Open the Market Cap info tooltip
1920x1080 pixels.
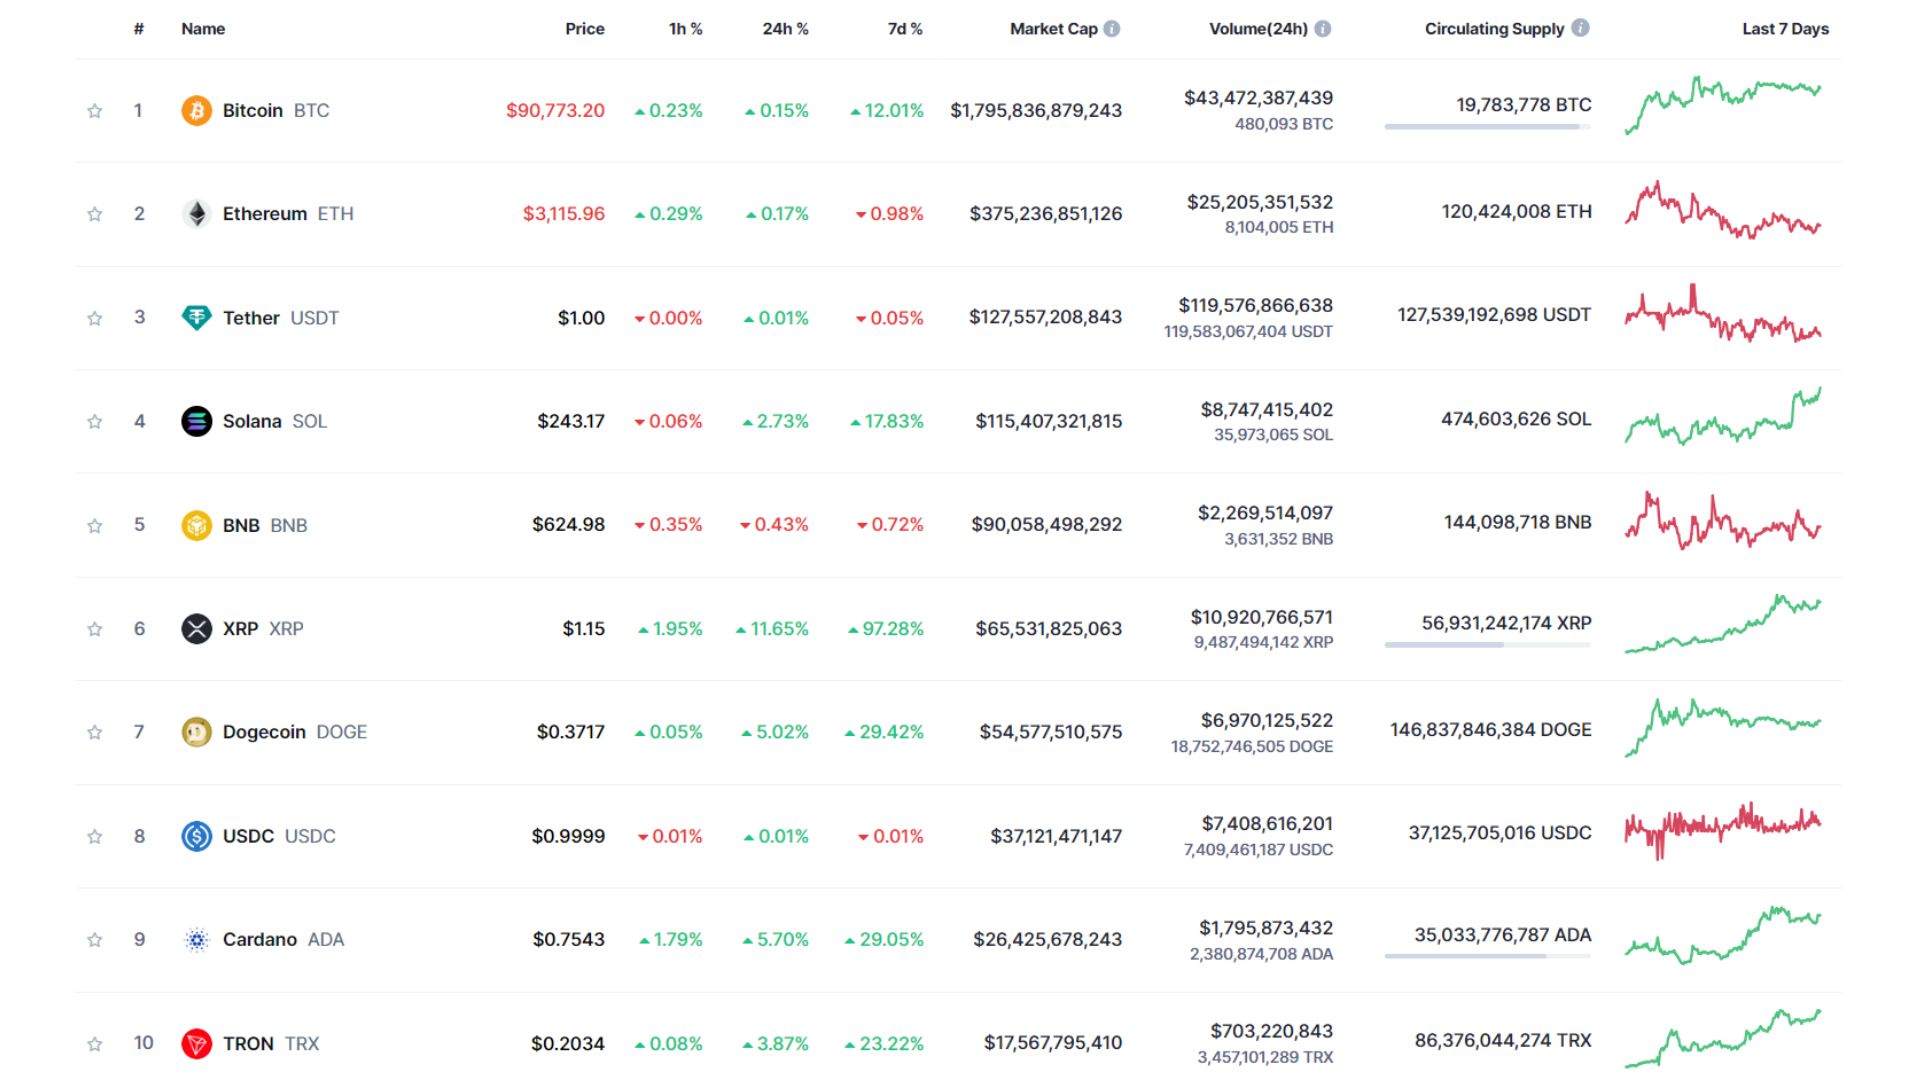[x=1110, y=29]
